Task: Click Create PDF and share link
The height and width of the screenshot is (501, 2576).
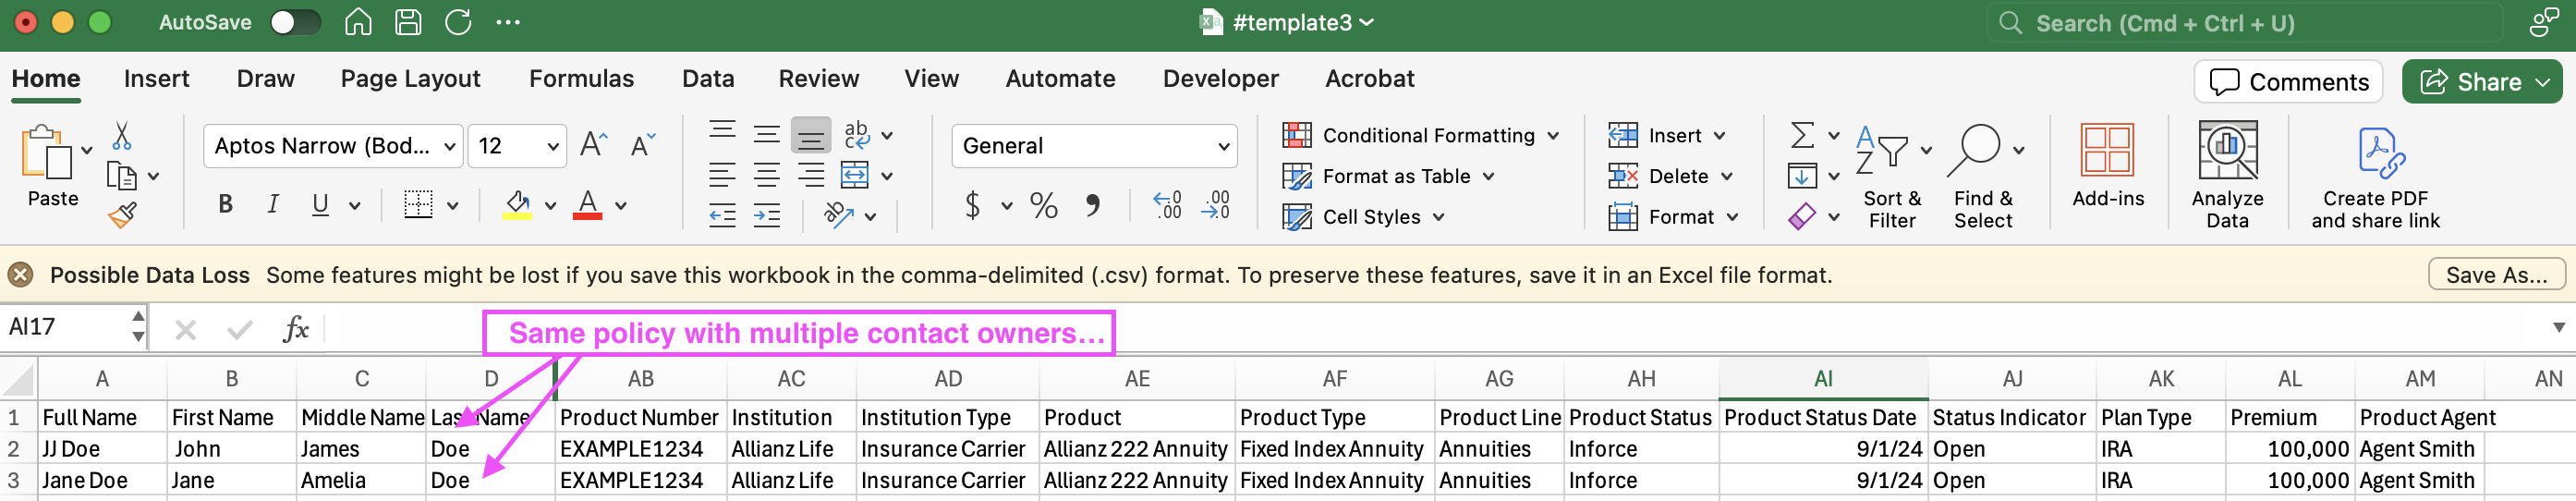Action: [x=2375, y=178]
